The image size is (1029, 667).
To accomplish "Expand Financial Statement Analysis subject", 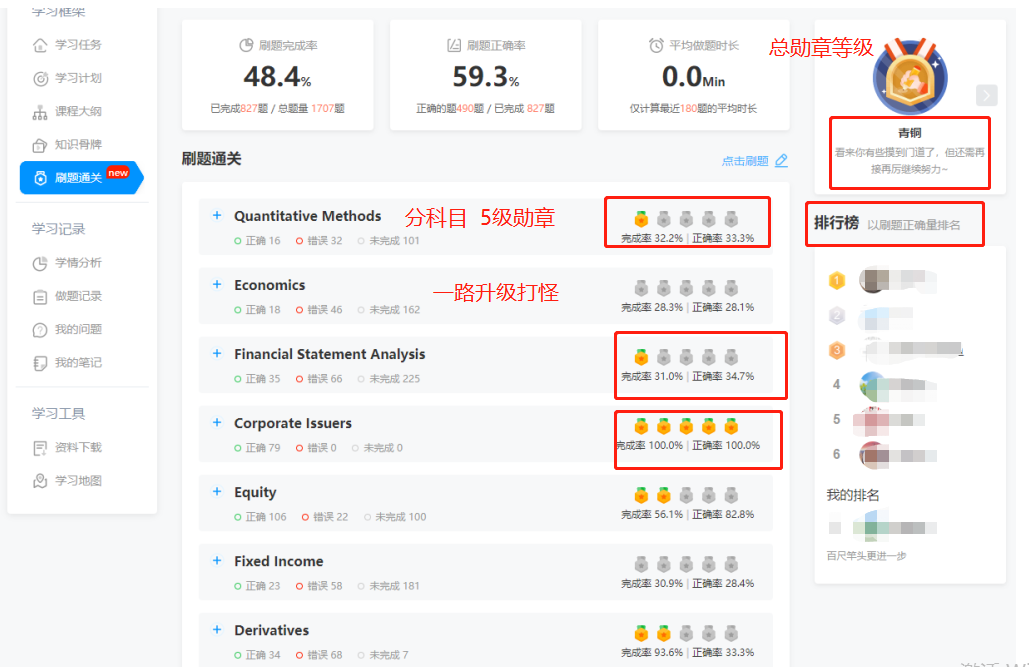I will 217,353.
